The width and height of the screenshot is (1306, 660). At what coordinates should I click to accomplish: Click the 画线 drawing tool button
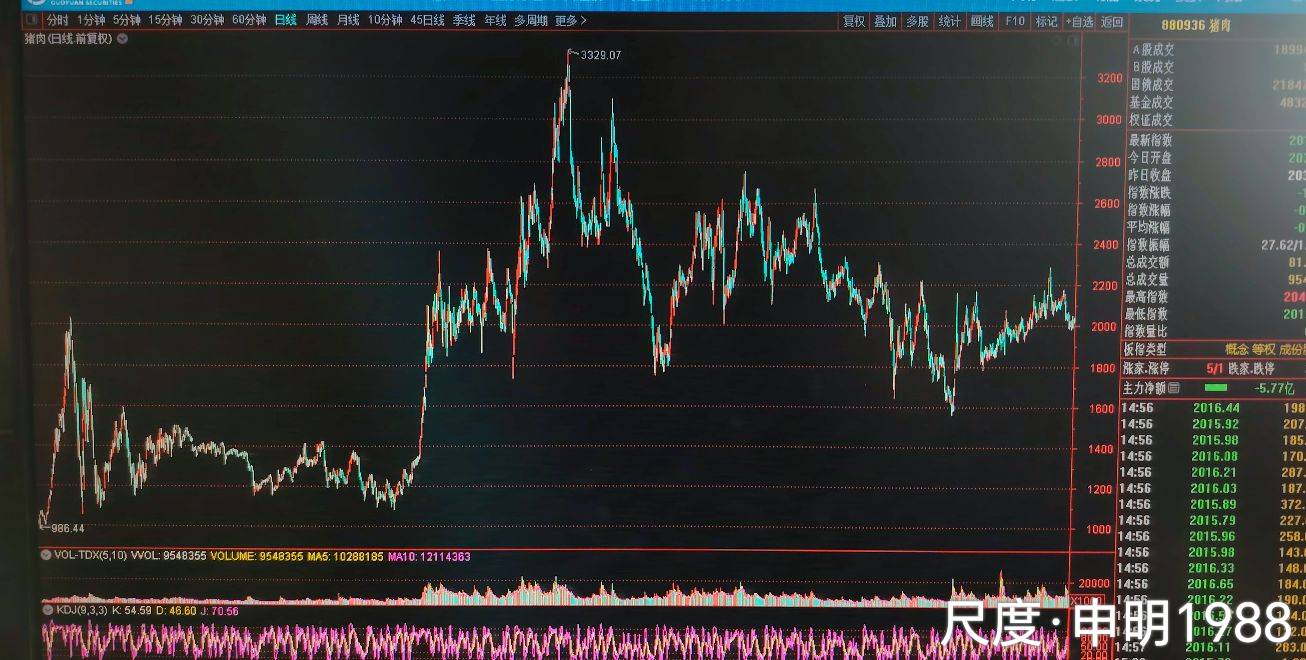click(983, 21)
